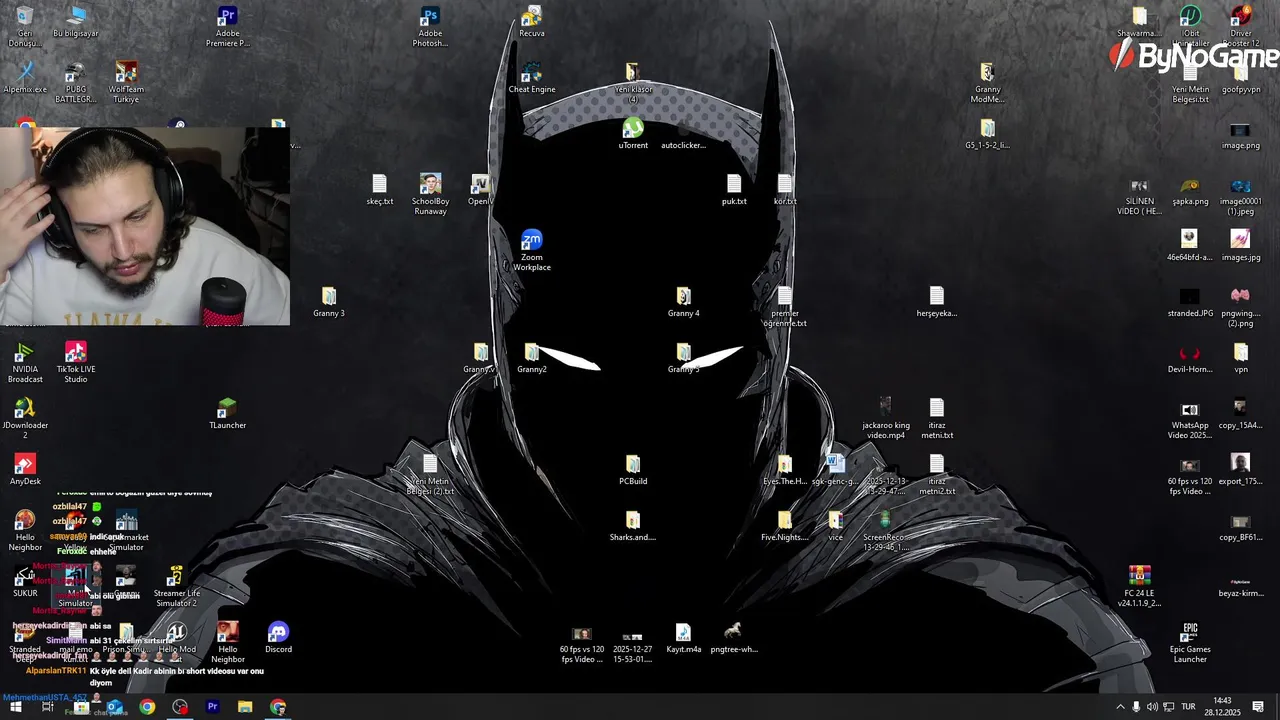Open Devil-Horn... image file
This screenshot has height=720, width=1280.
coord(1190,358)
